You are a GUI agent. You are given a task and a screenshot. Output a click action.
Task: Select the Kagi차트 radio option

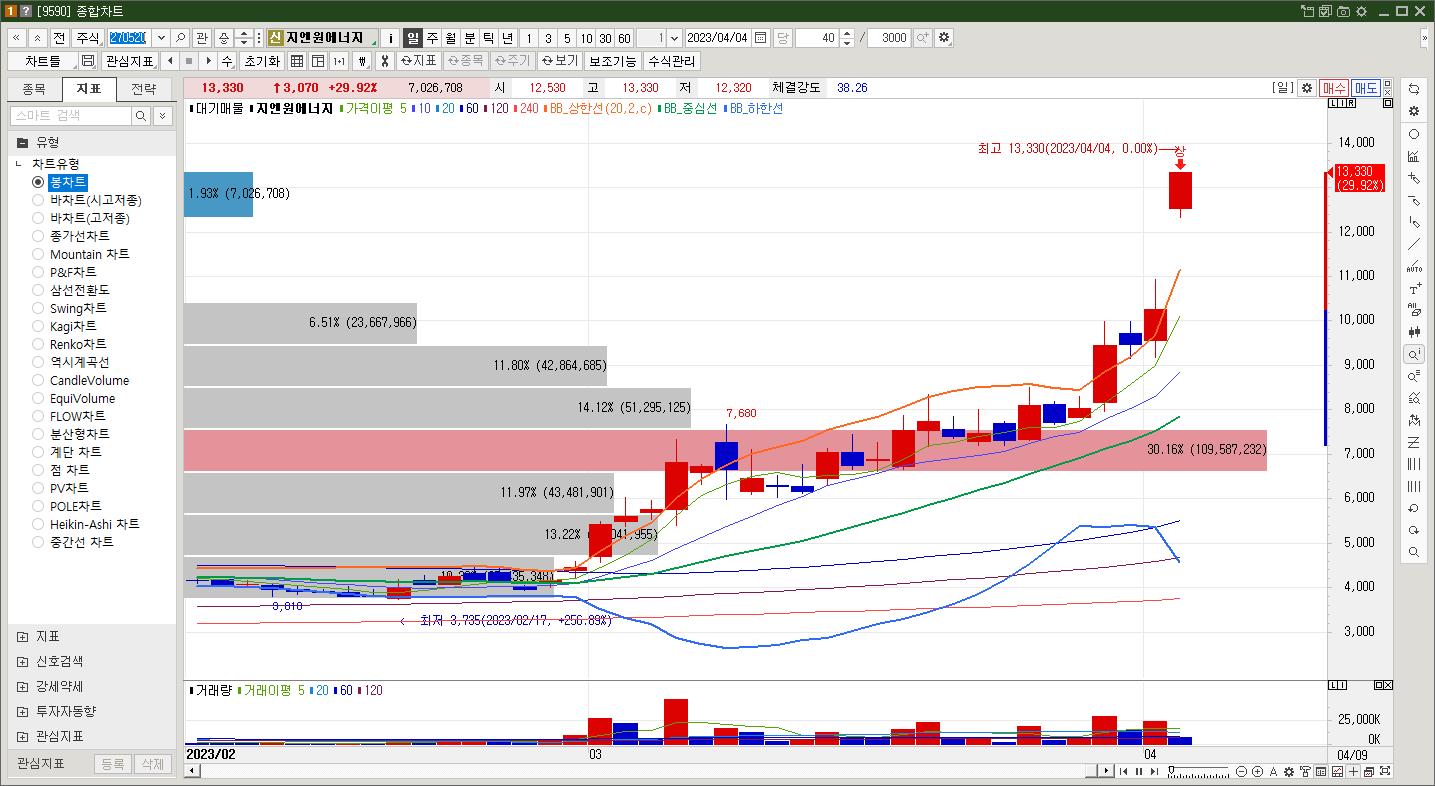coord(39,326)
